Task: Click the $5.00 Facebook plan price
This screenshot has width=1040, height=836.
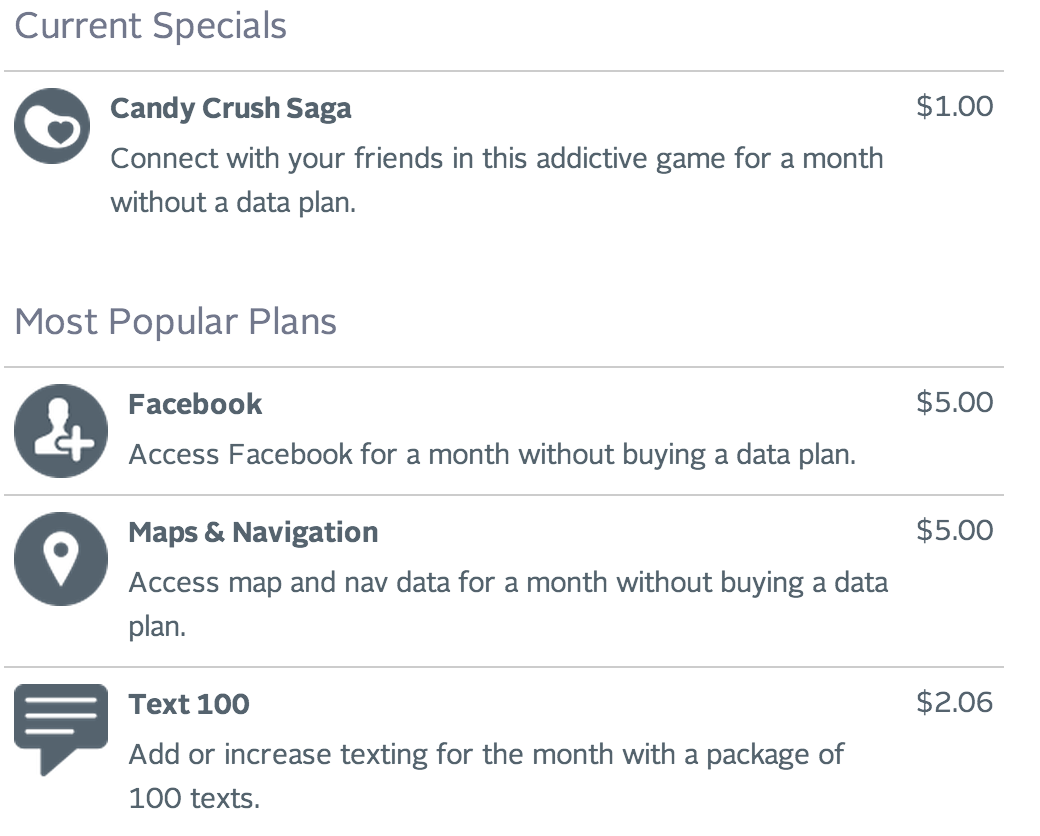Action: 954,402
